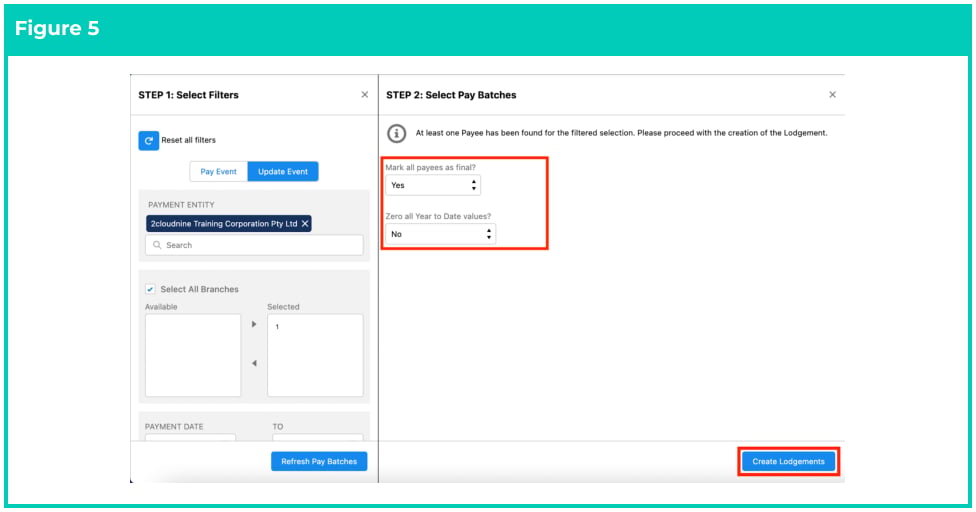Click the Create Lodgements button
The width and height of the screenshot is (976, 512).
(788, 462)
